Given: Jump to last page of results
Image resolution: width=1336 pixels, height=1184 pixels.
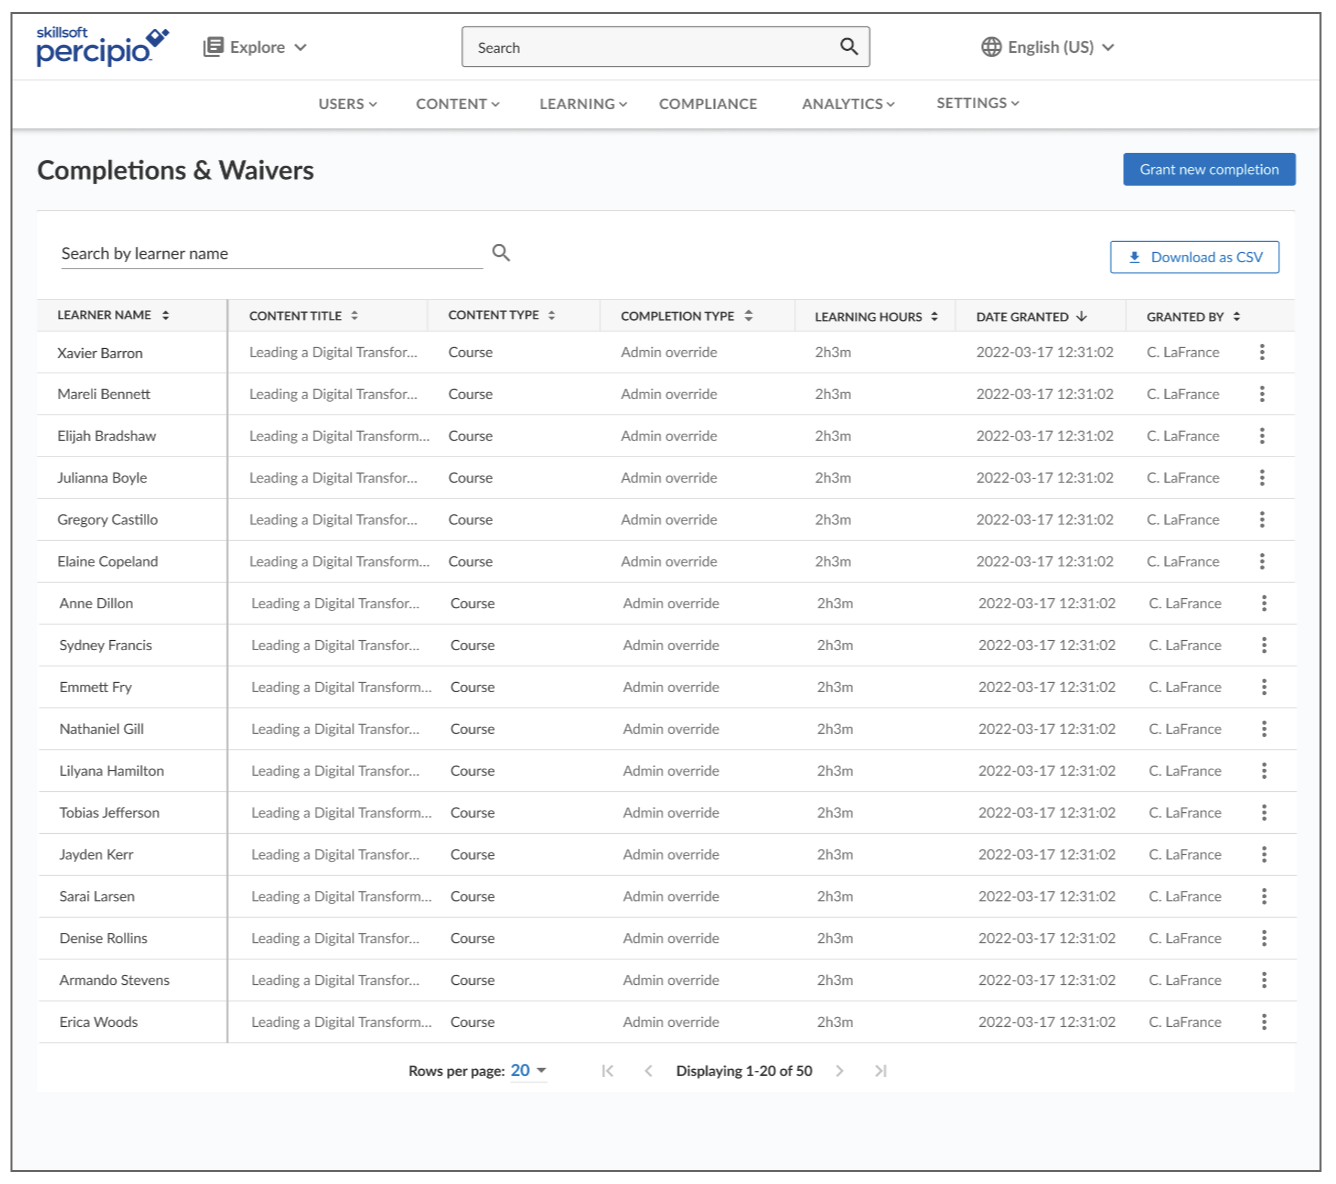Looking at the screenshot, I should (880, 1071).
